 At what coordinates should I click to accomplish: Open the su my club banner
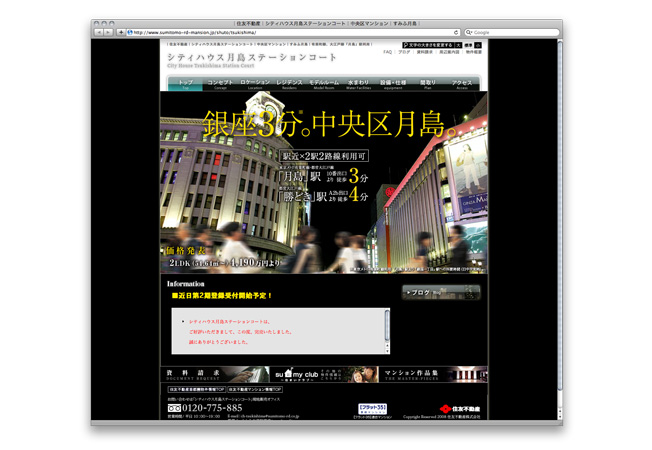[x=296, y=375]
